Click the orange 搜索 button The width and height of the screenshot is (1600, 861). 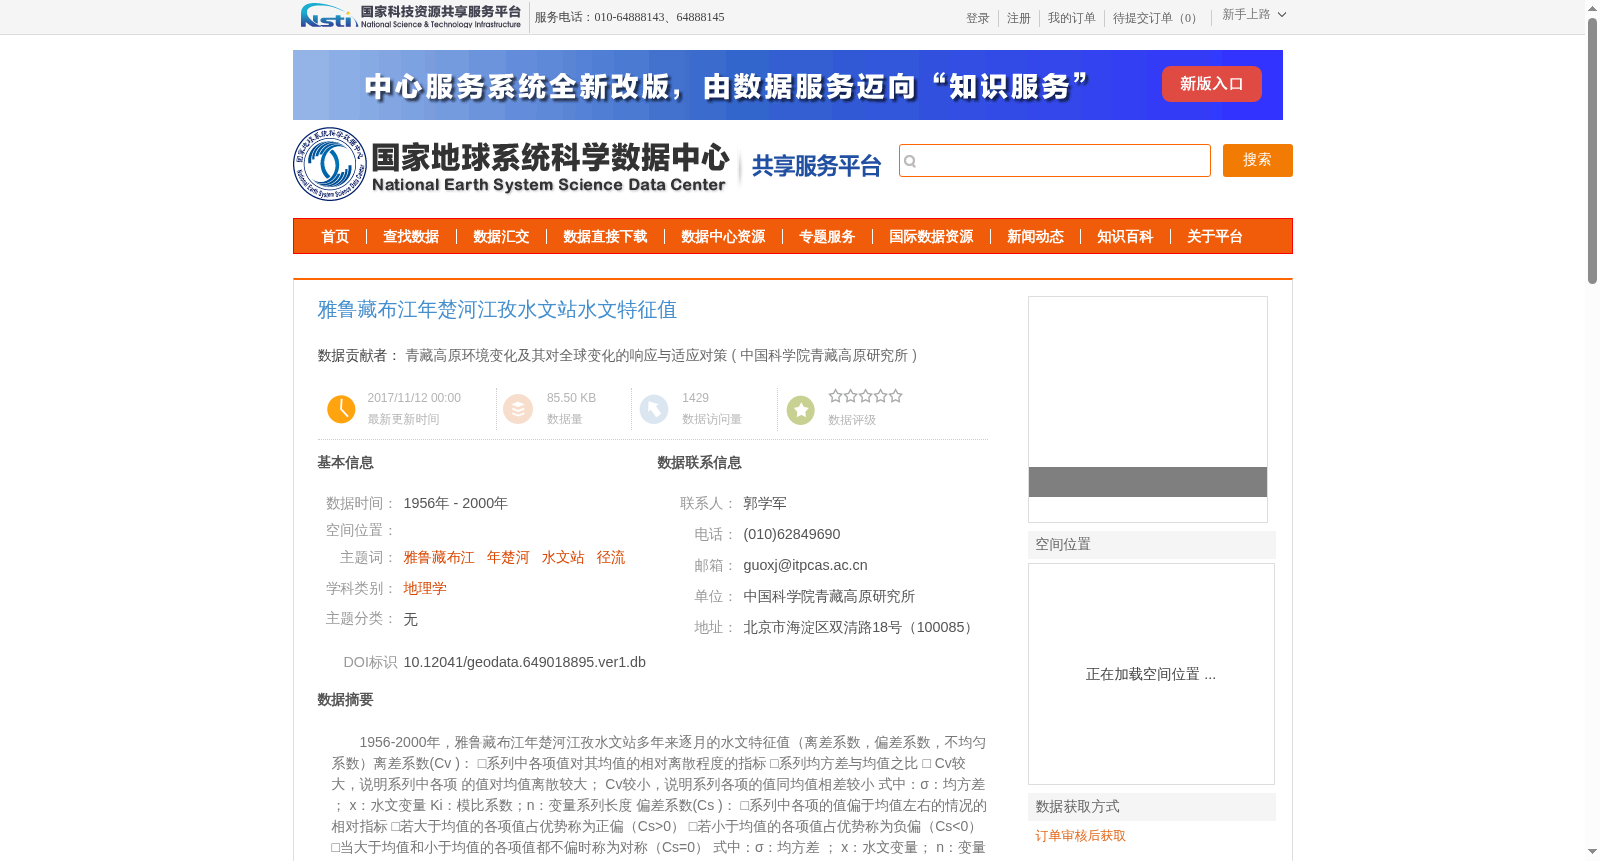[x=1257, y=161]
